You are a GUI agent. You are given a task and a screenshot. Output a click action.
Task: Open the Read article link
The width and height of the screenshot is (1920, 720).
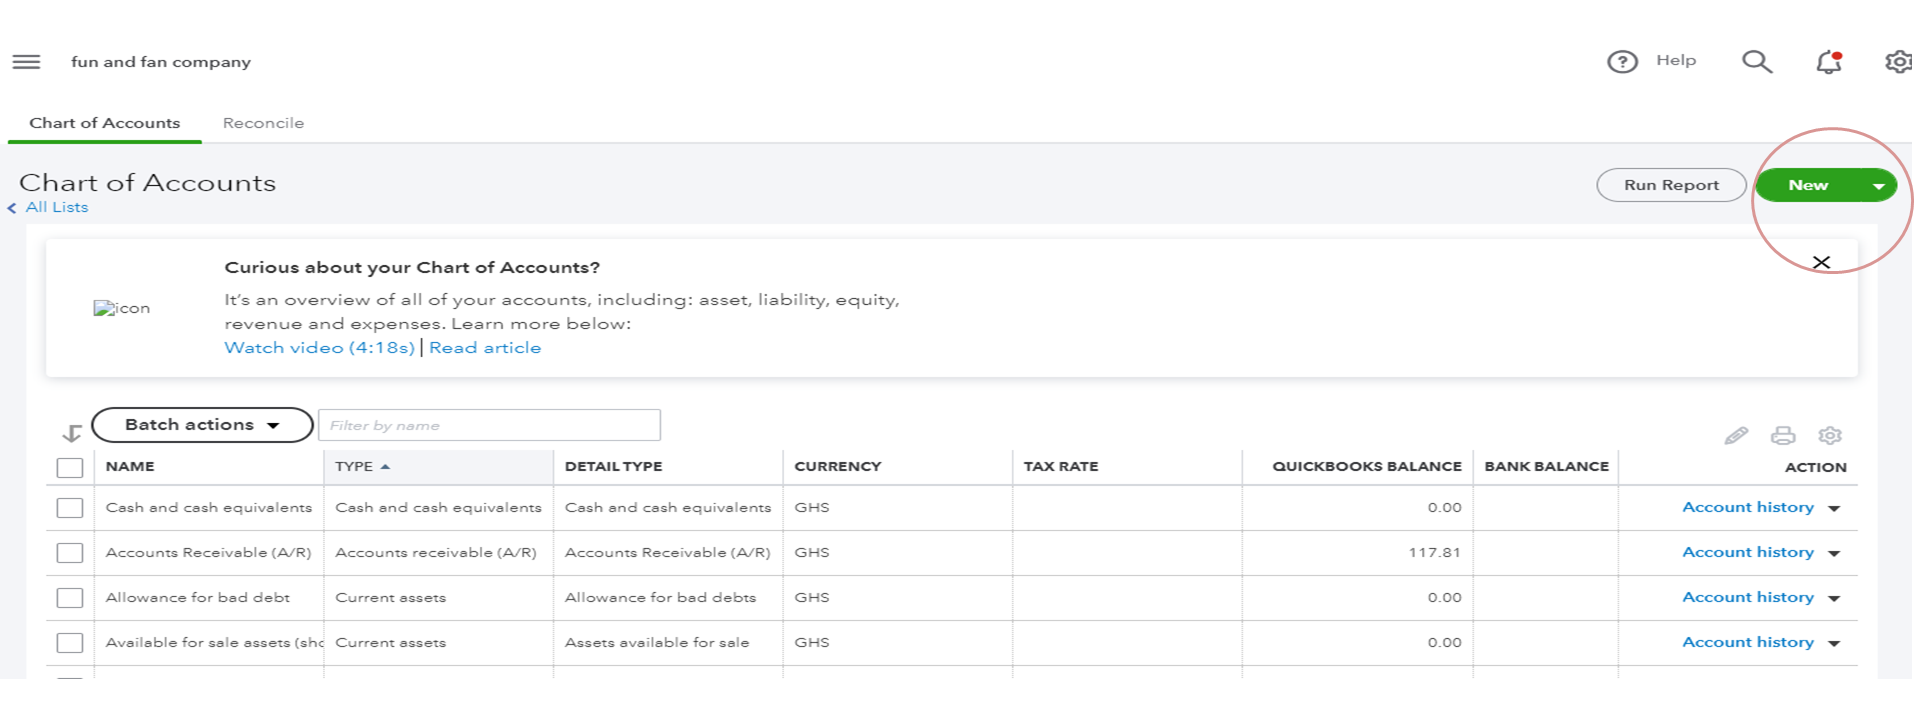pos(485,348)
